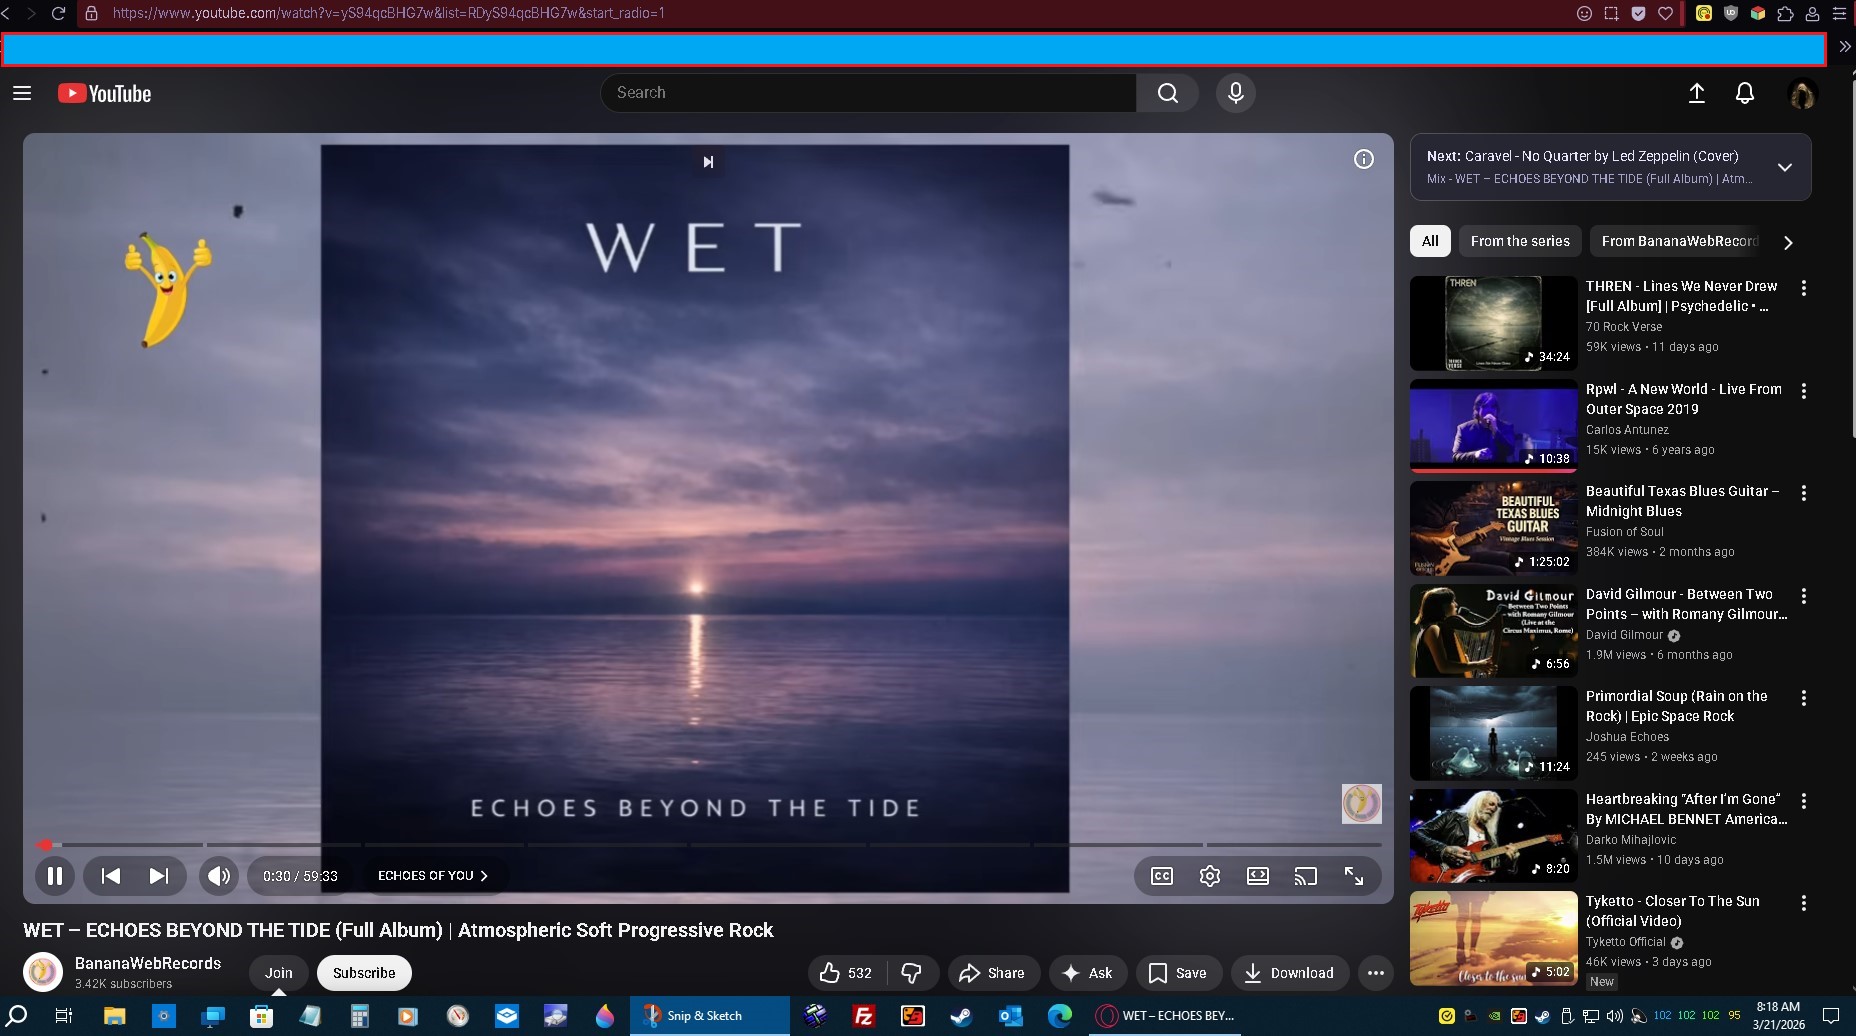
Task: Add page to bookmarks with heart icon
Action: click(1665, 13)
